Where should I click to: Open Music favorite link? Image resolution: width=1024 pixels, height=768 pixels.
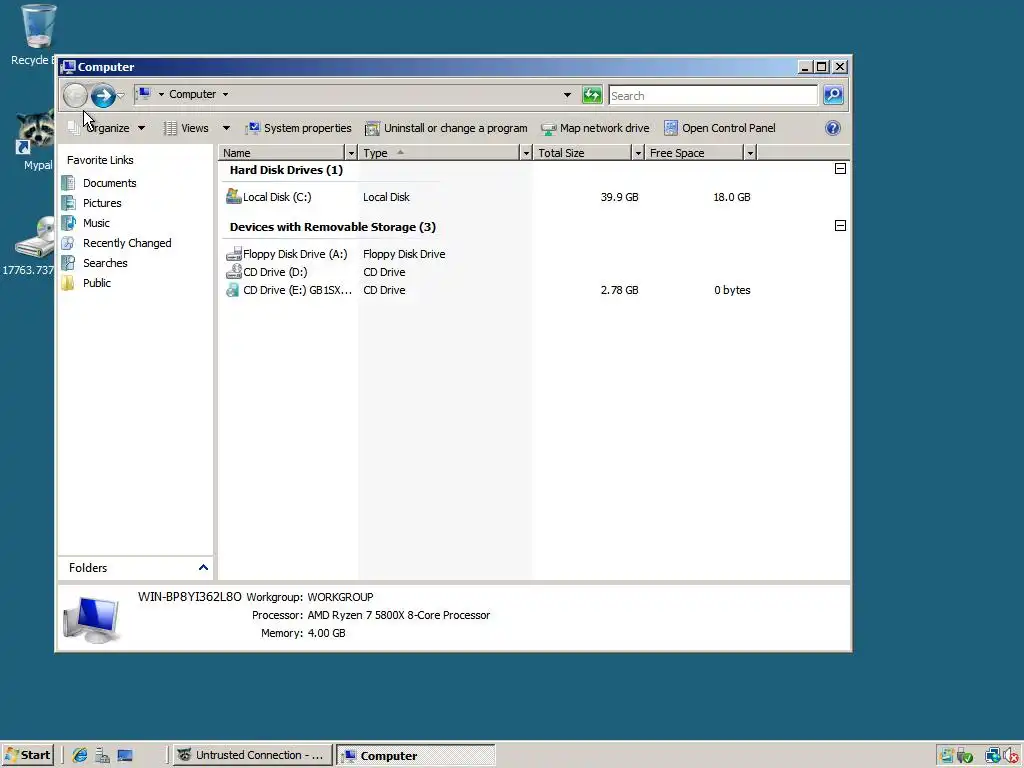click(x=96, y=223)
